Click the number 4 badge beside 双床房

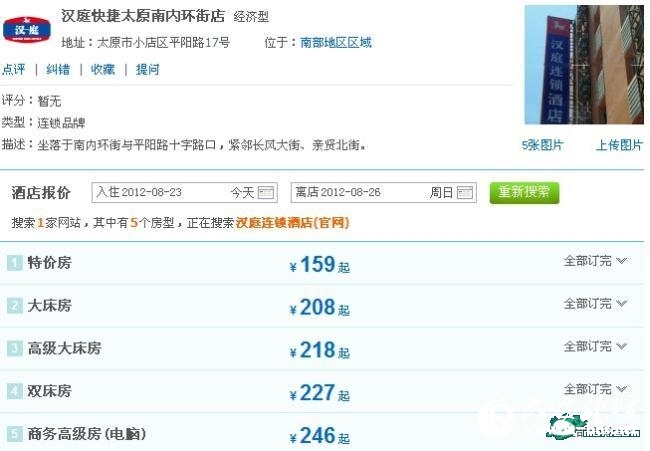point(15,391)
